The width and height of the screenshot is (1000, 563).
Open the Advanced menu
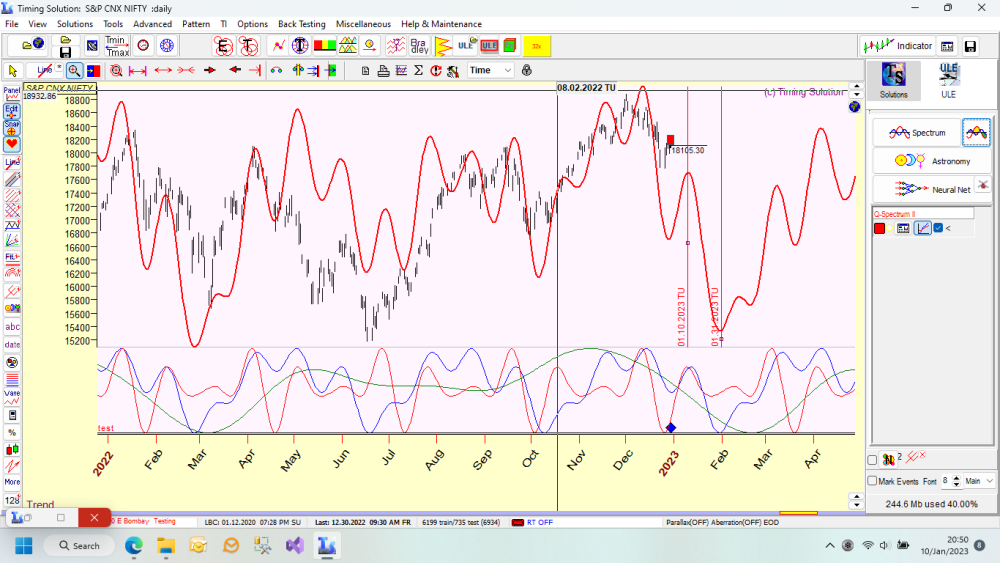152,24
